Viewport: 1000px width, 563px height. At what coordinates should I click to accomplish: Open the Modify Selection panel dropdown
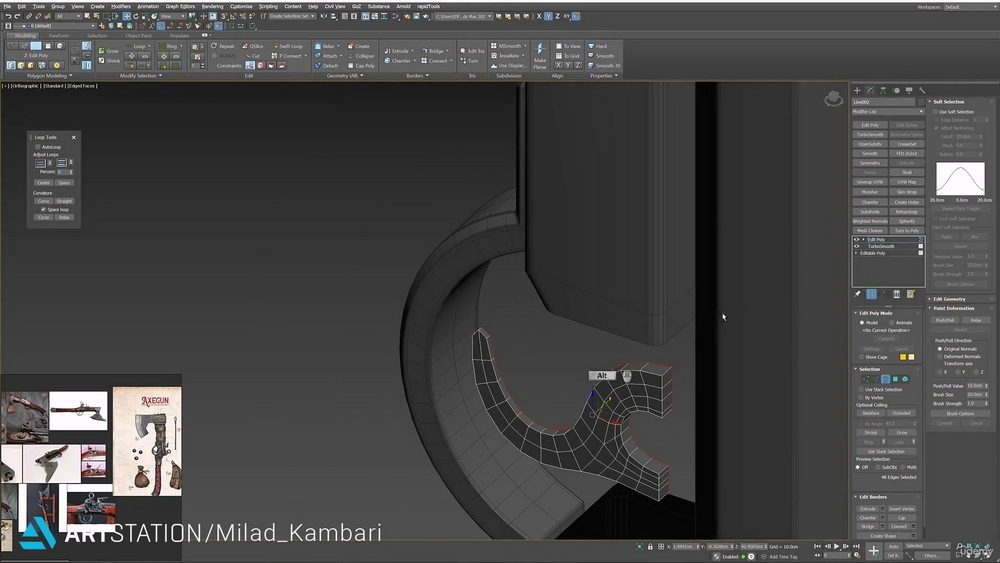click(140, 75)
